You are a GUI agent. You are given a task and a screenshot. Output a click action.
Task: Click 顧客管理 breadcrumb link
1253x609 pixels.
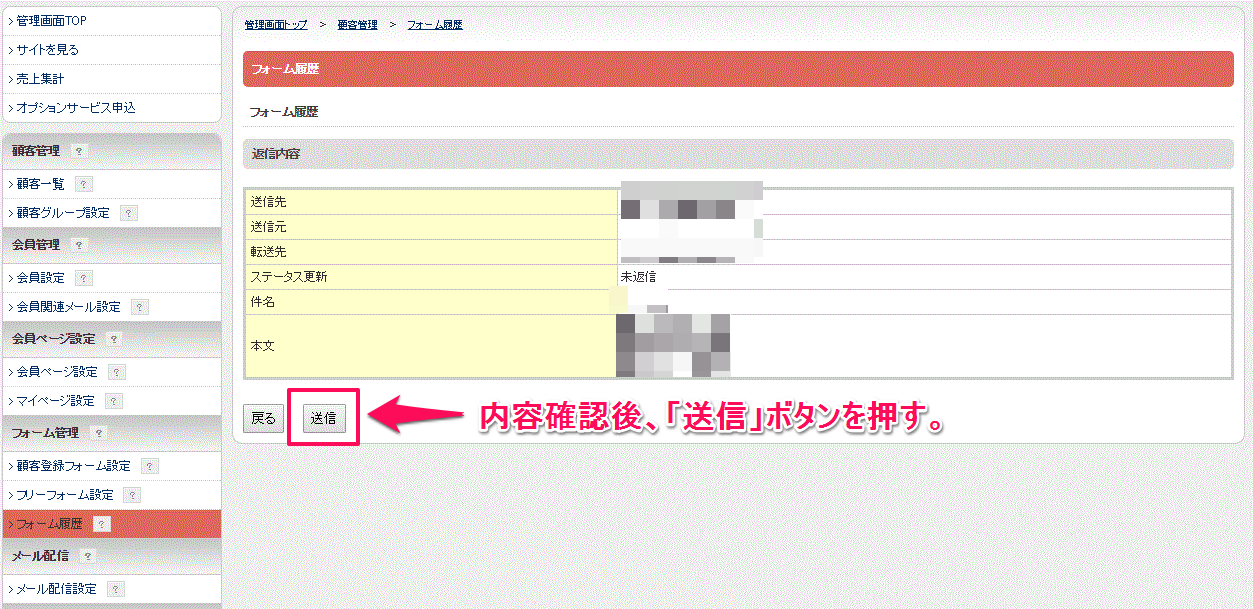(x=357, y=24)
